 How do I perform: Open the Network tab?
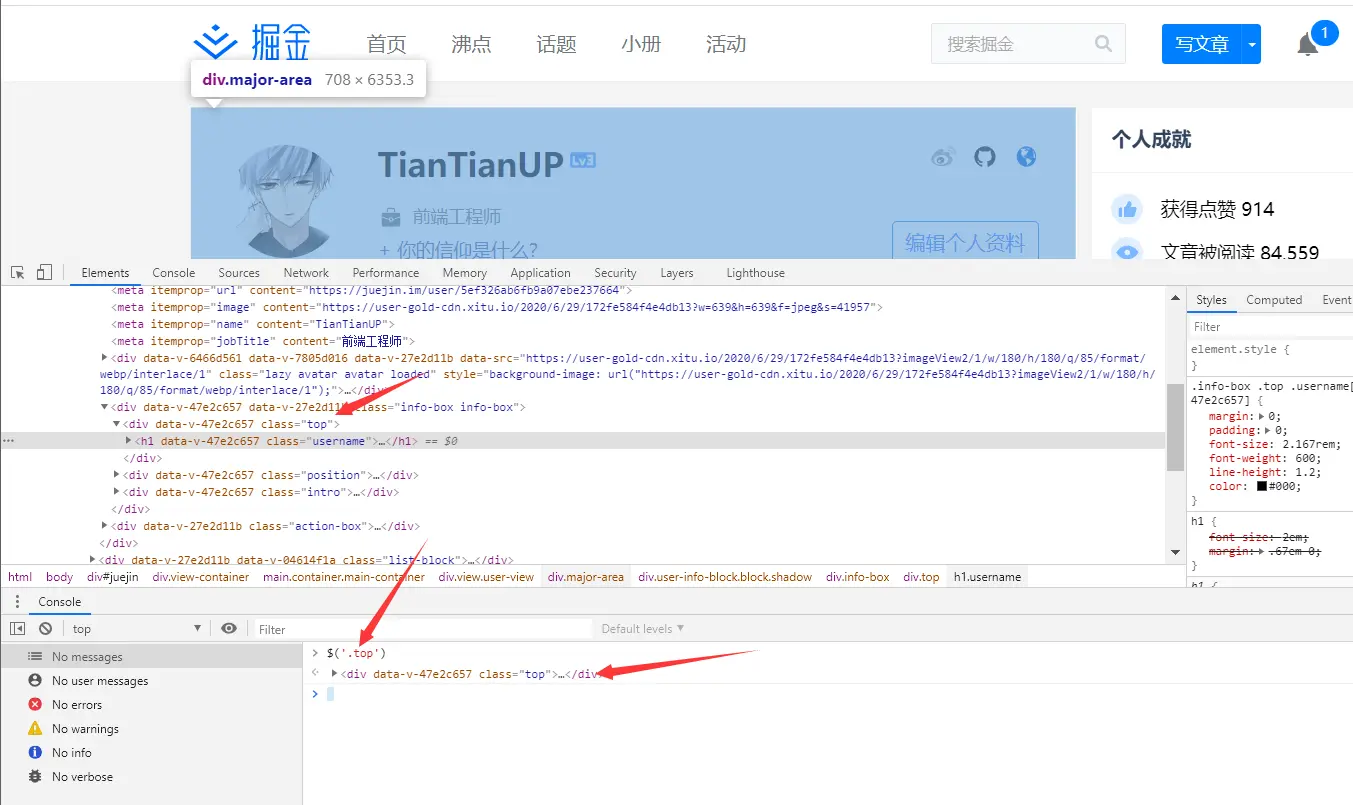click(x=306, y=272)
